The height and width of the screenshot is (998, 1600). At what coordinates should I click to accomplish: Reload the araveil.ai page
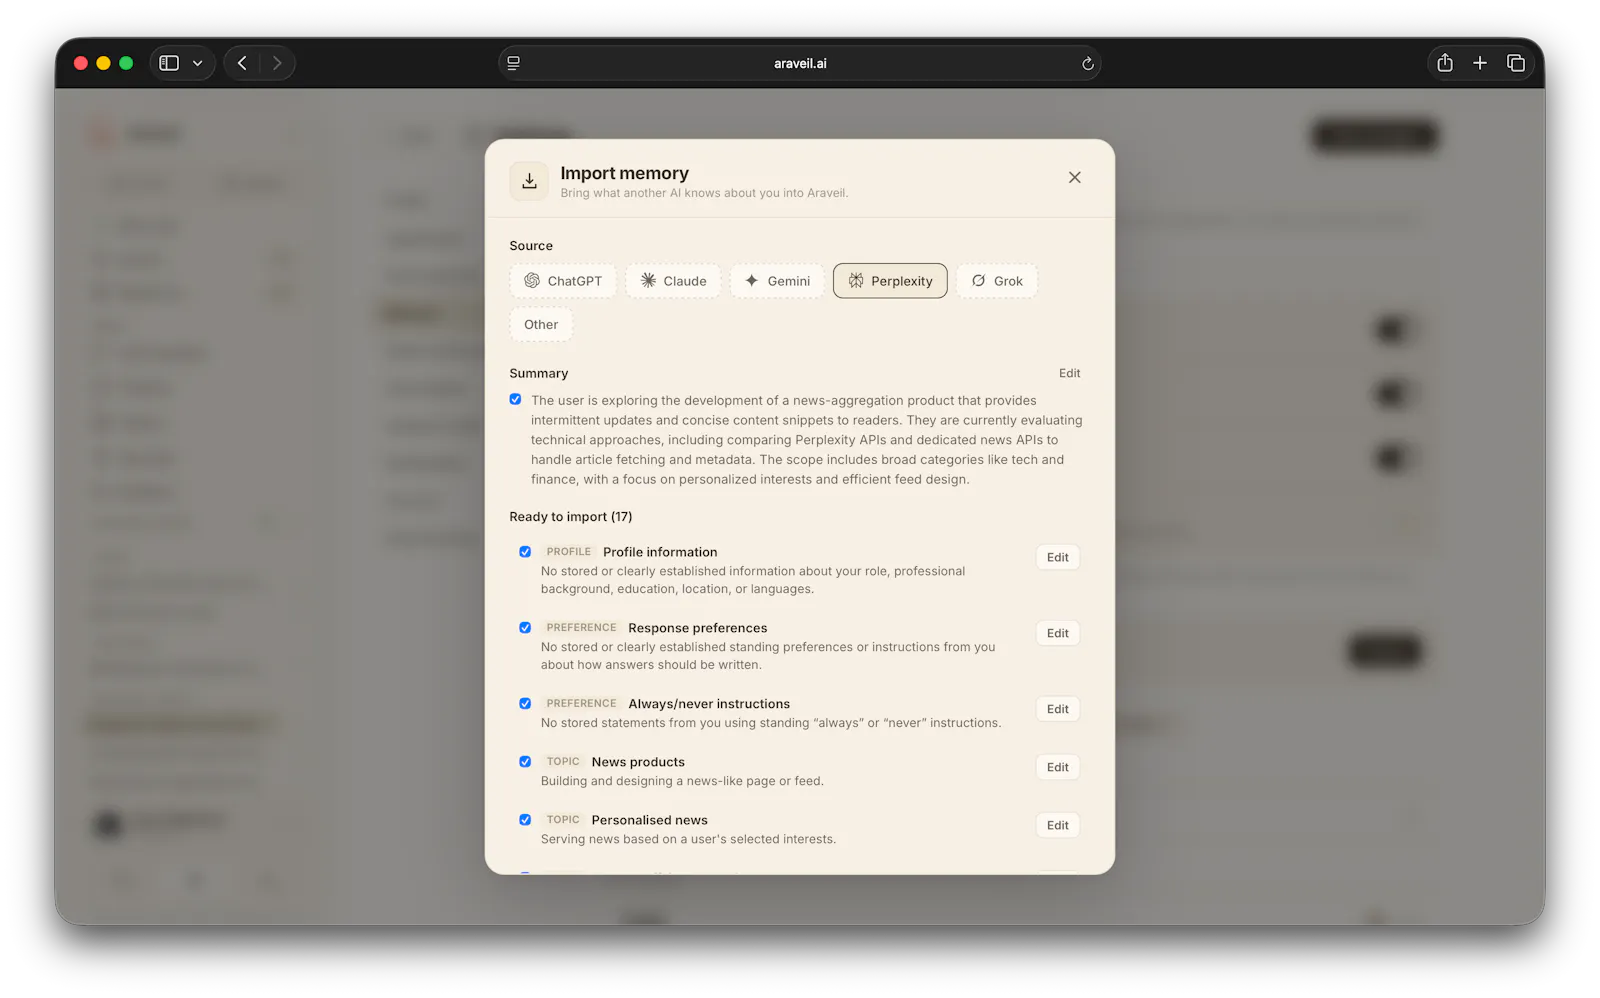[x=1087, y=63]
